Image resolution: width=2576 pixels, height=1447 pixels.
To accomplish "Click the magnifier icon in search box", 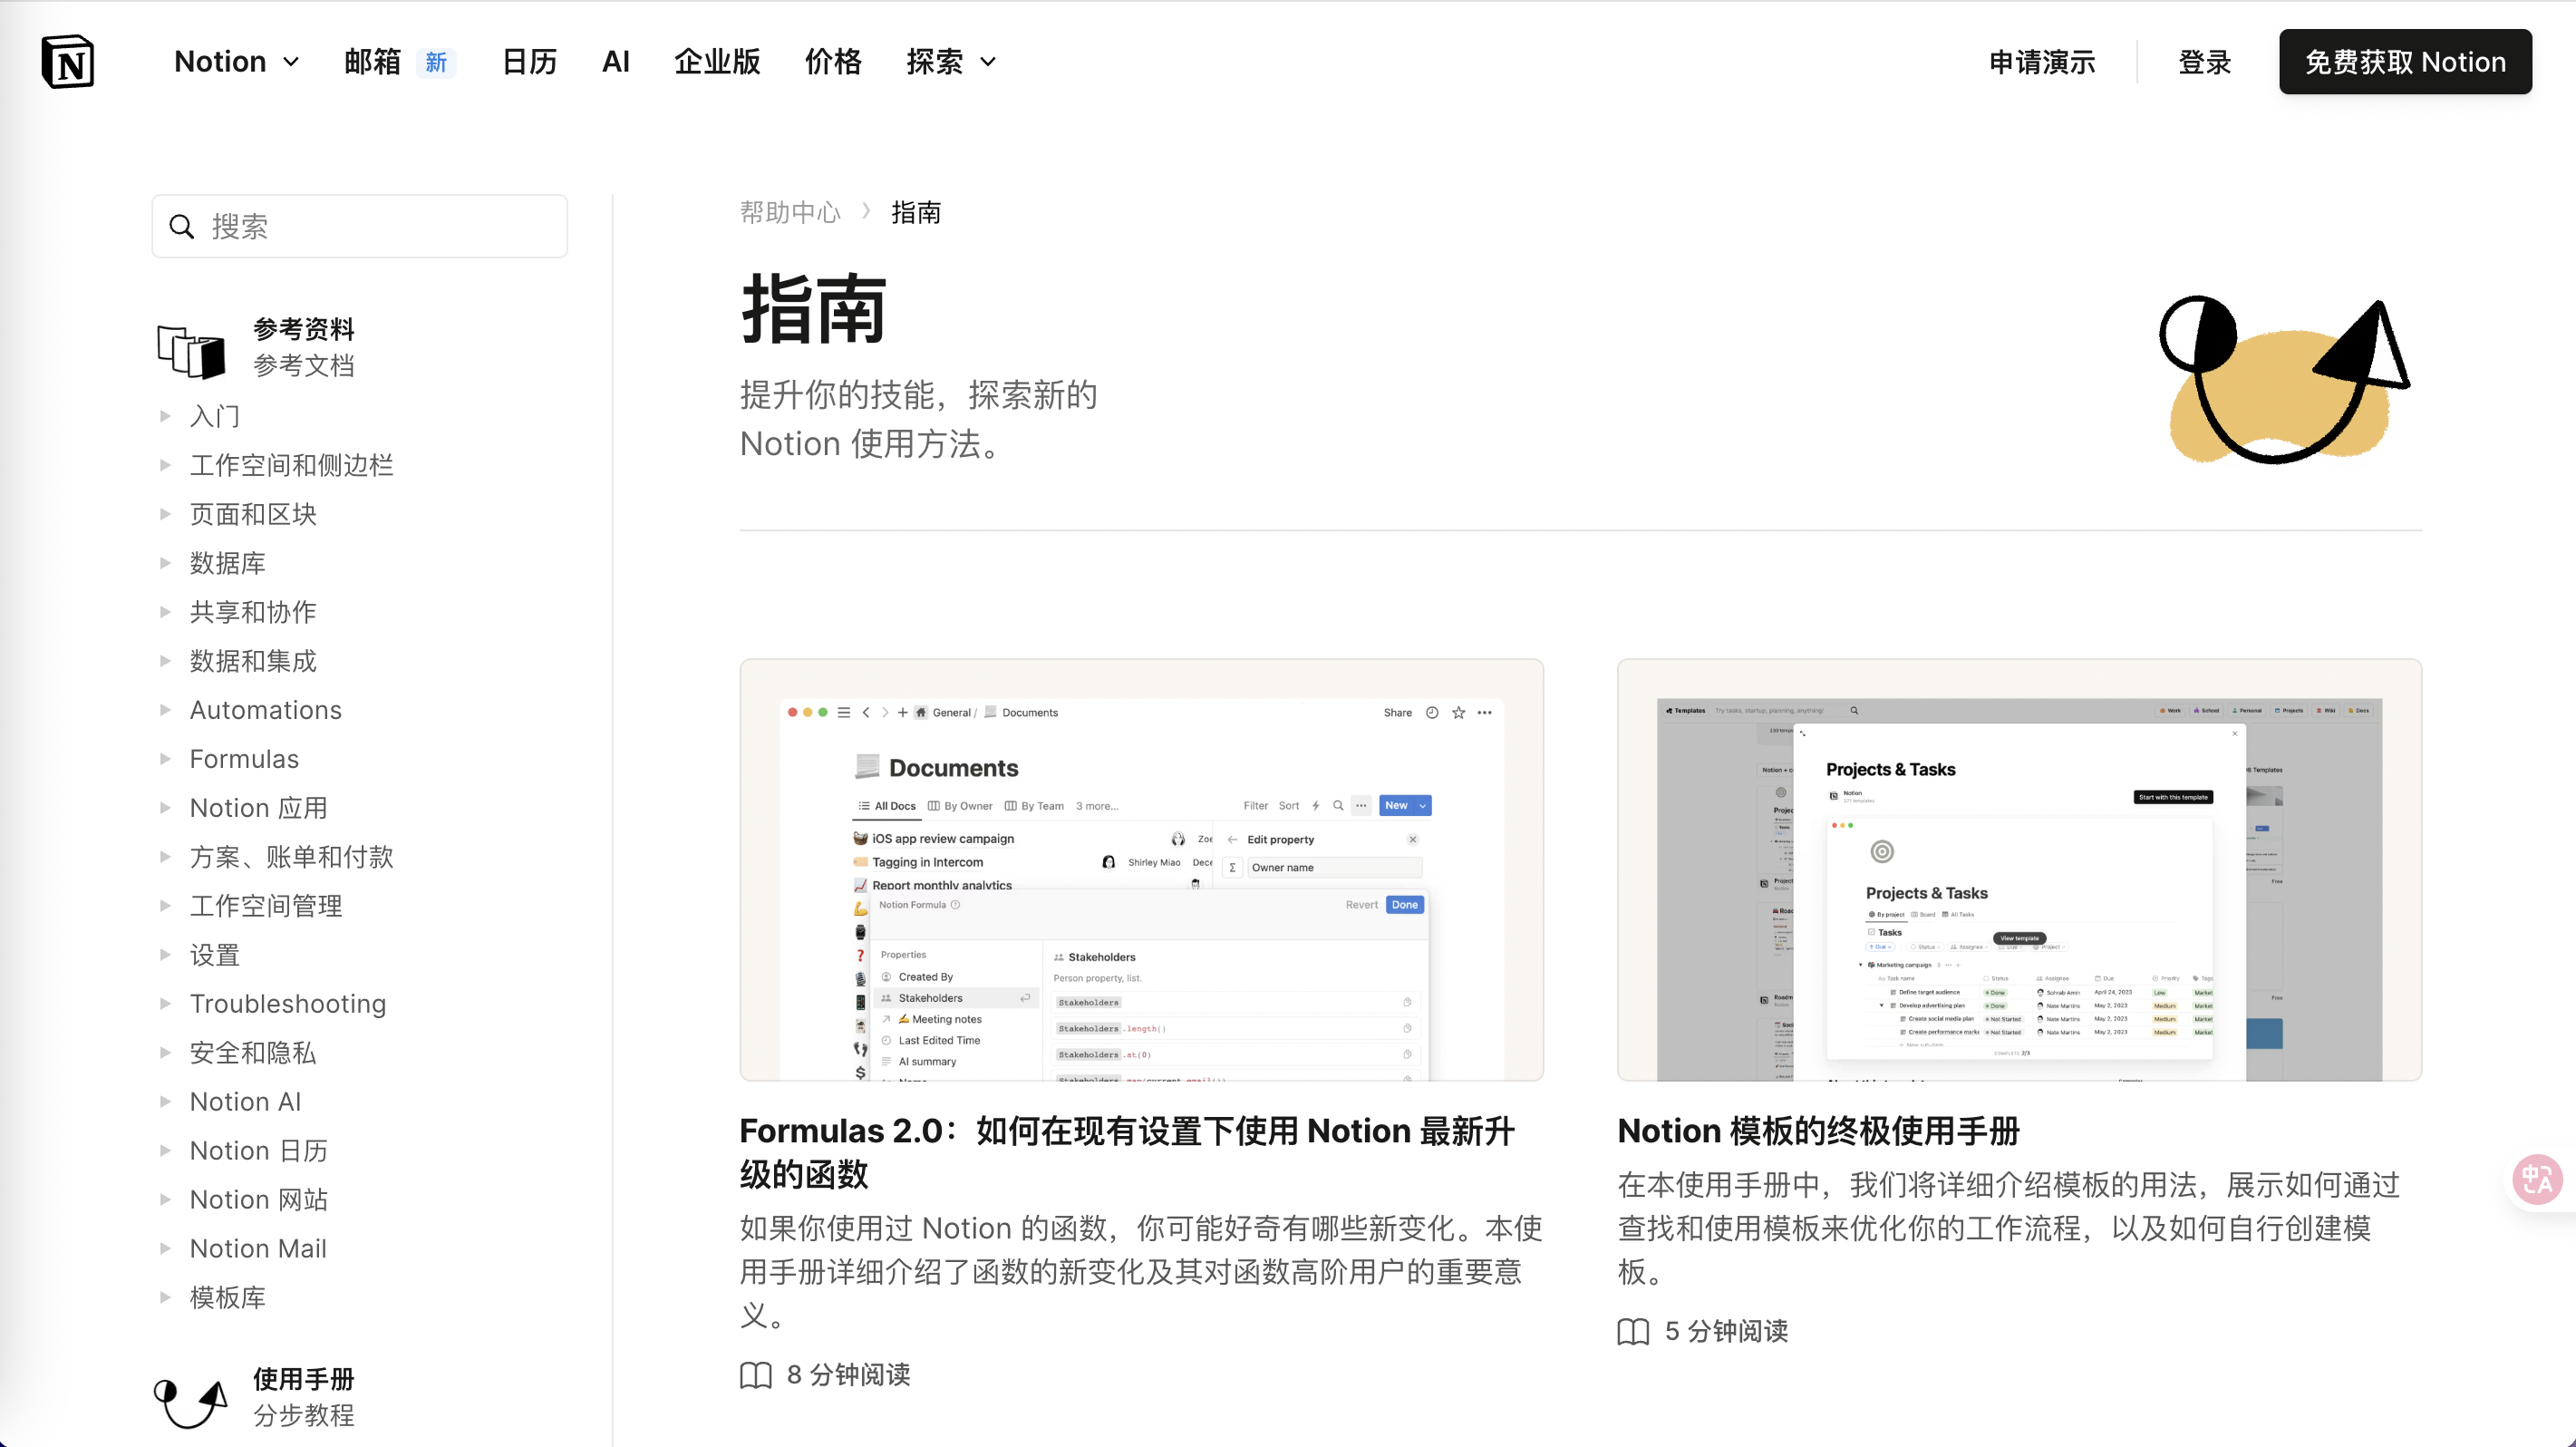I will [x=181, y=227].
